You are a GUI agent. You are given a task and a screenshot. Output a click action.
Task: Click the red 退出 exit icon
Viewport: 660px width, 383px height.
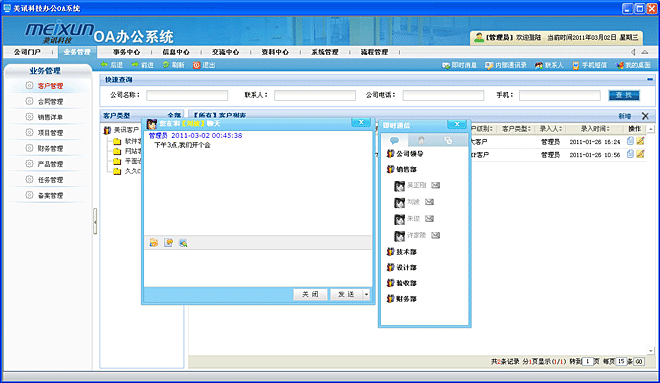coord(196,65)
